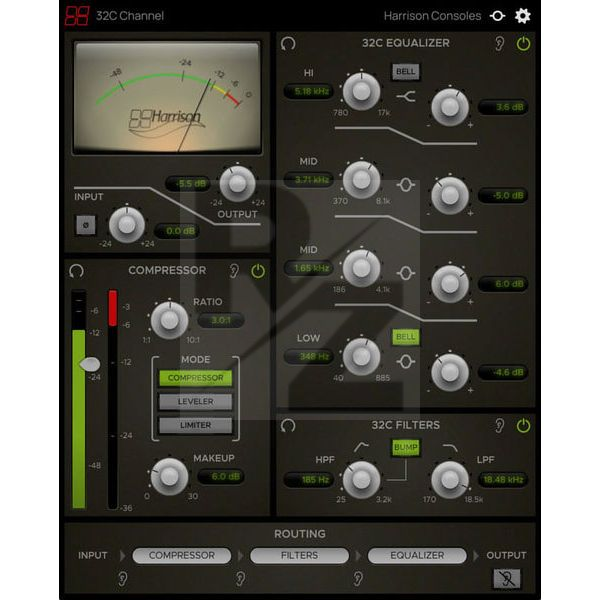Click the 3.0:1 ratio value field
This screenshot has width=600, height=600.
coord(221,320)
